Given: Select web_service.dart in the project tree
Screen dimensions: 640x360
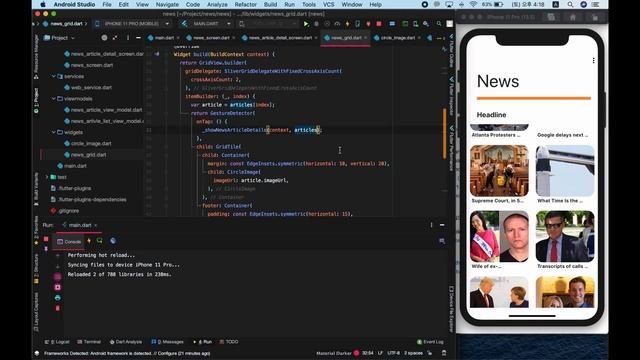Looking at the screenshot, I should coord(88,87).
